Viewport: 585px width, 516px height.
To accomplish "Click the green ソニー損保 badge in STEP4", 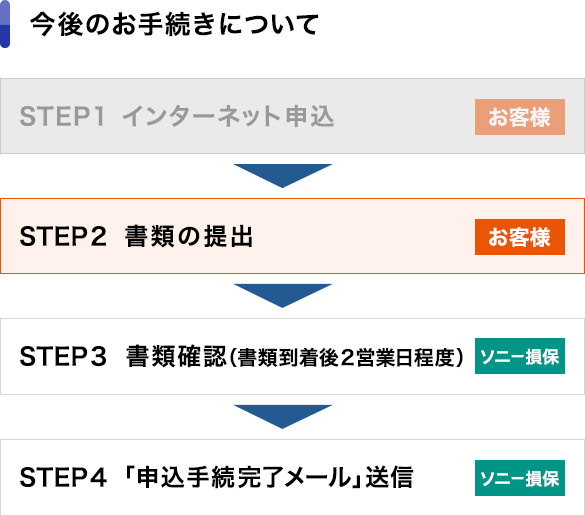I will pos(520,478).
